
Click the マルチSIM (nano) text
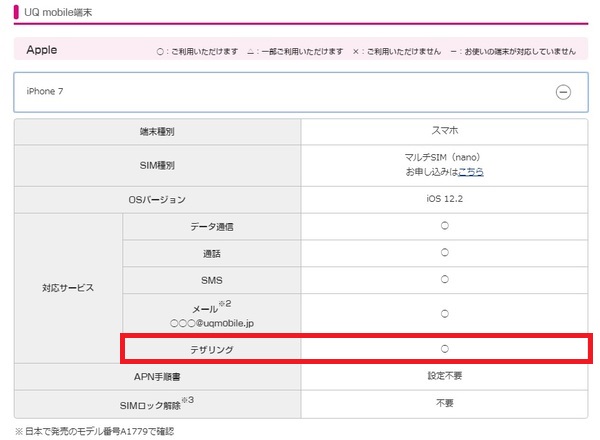pyautogui.click(x=442, y=157)
